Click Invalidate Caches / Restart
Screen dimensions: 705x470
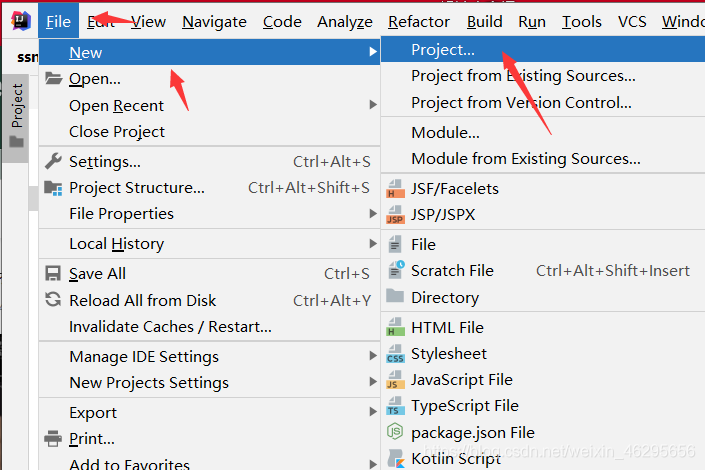[170, 327]
